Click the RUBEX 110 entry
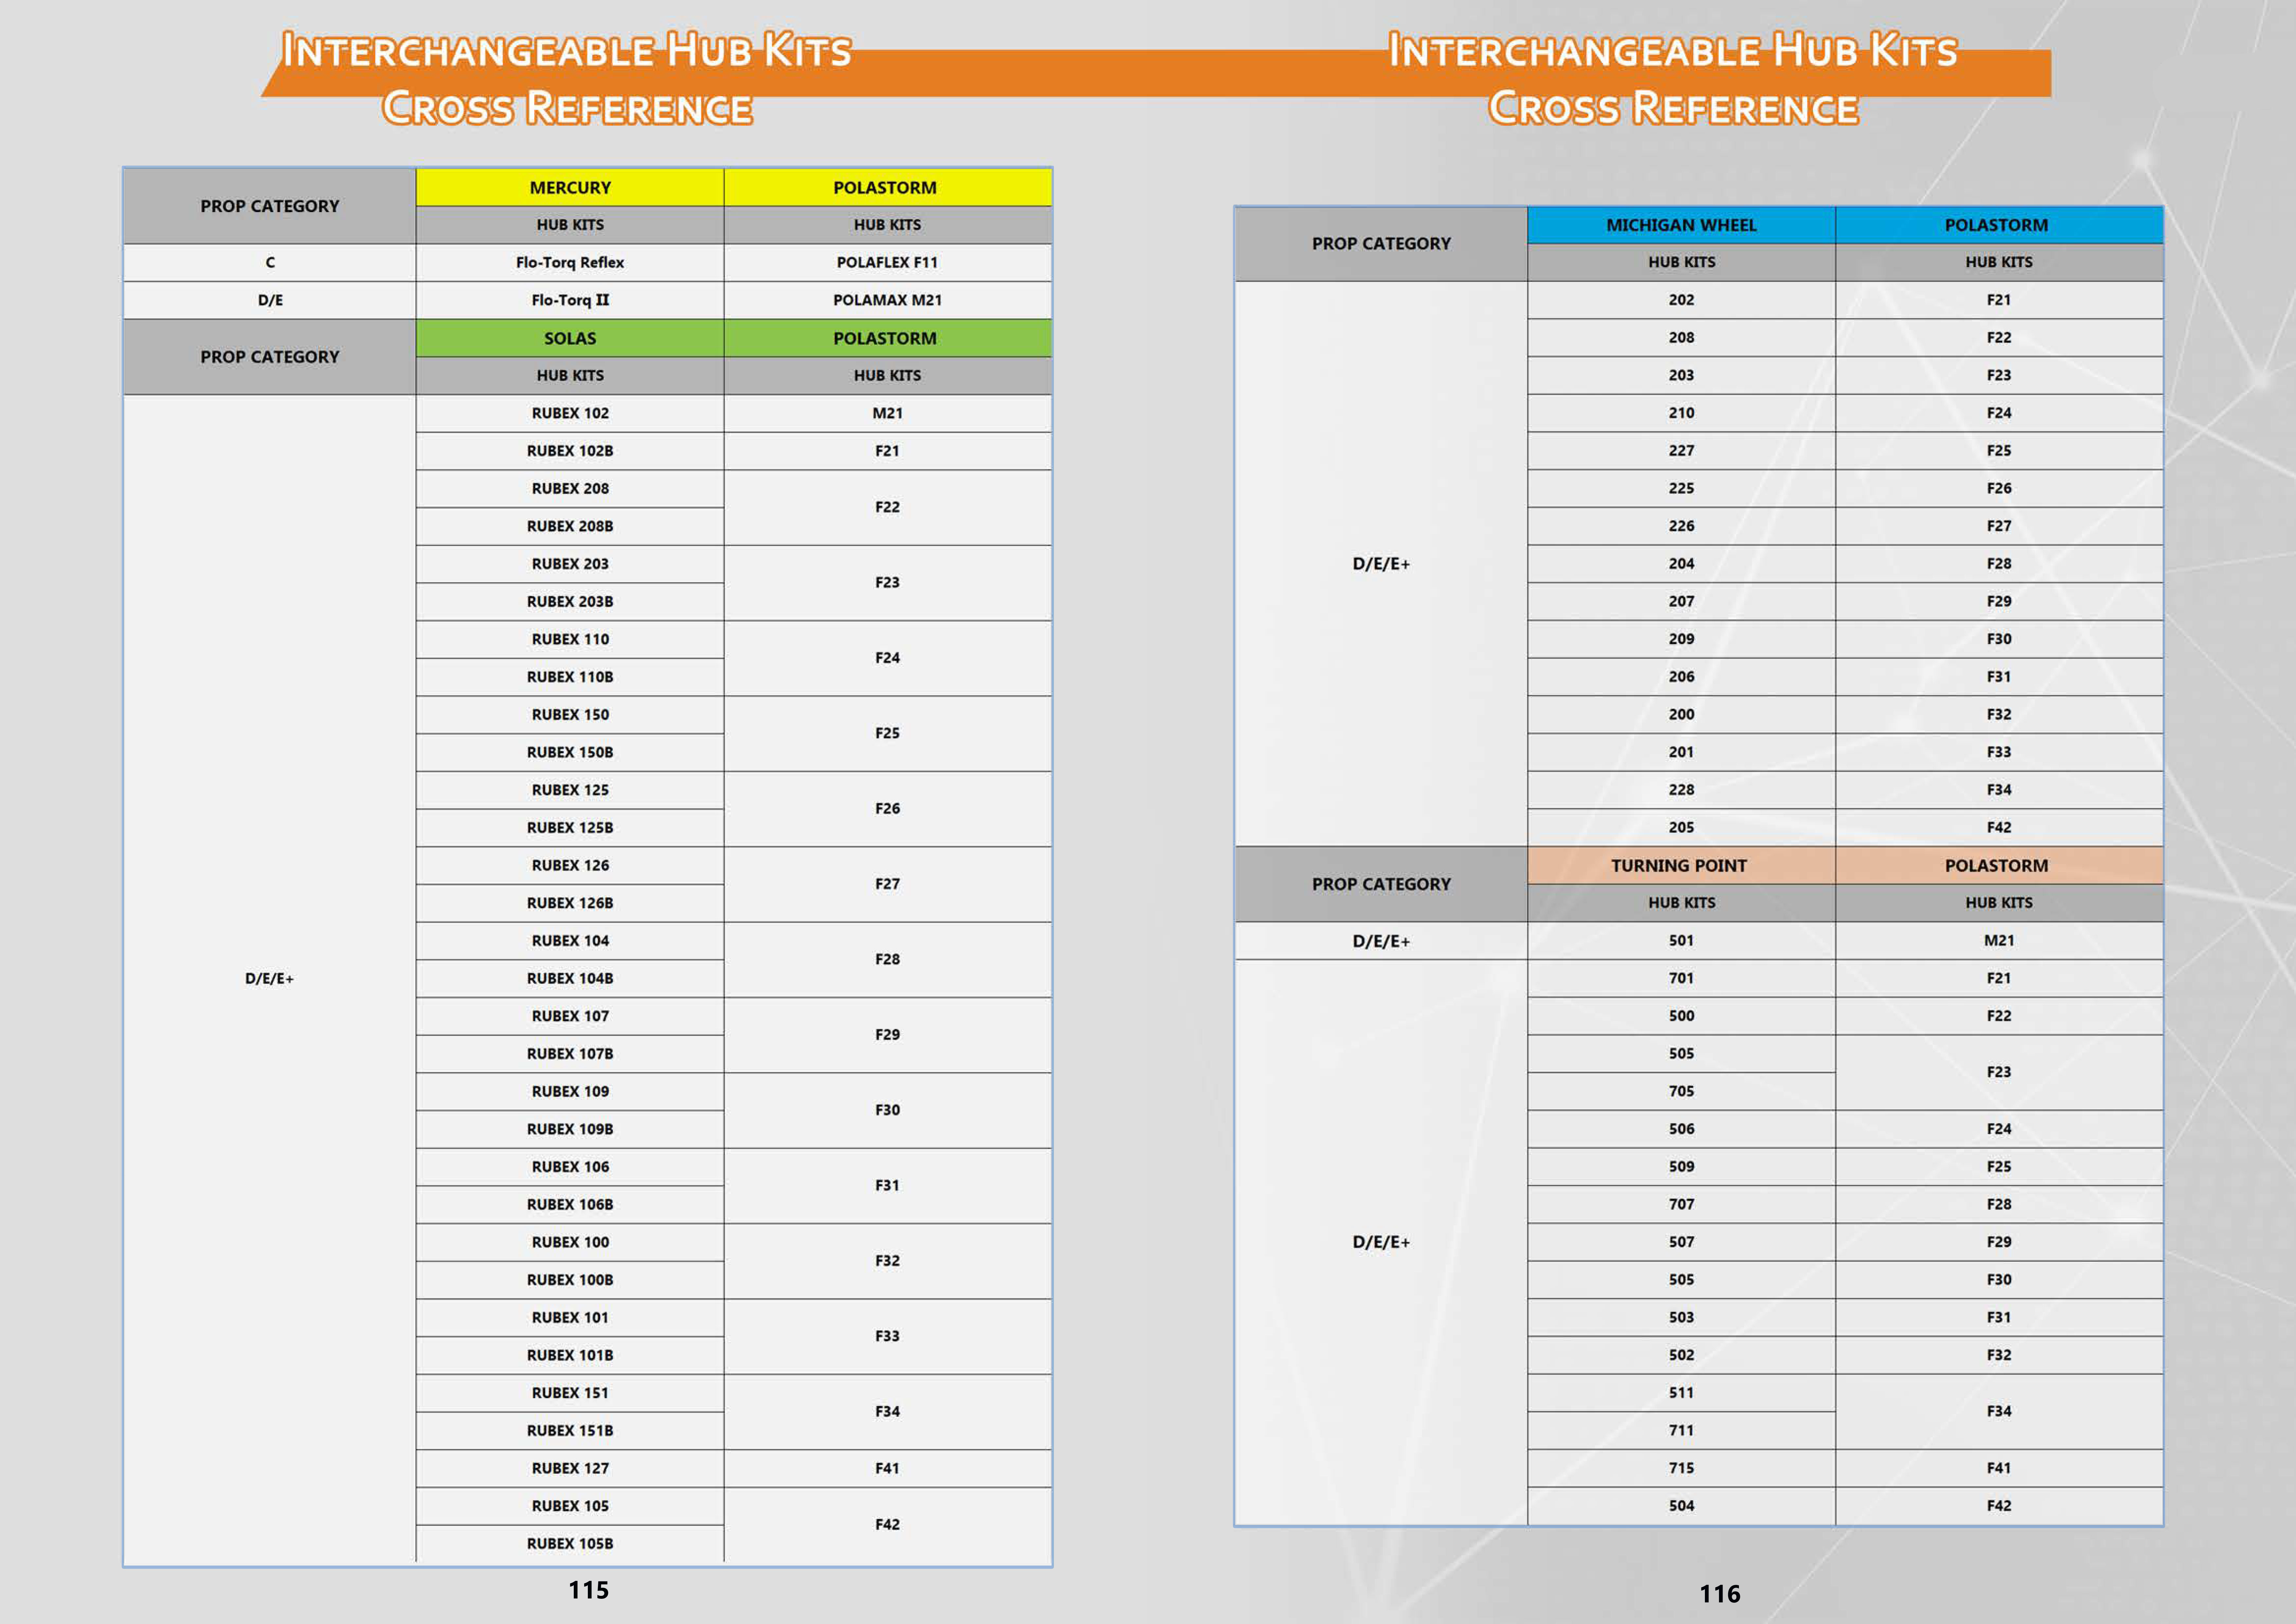2296x1624 pixels. [x=570, y=639]
